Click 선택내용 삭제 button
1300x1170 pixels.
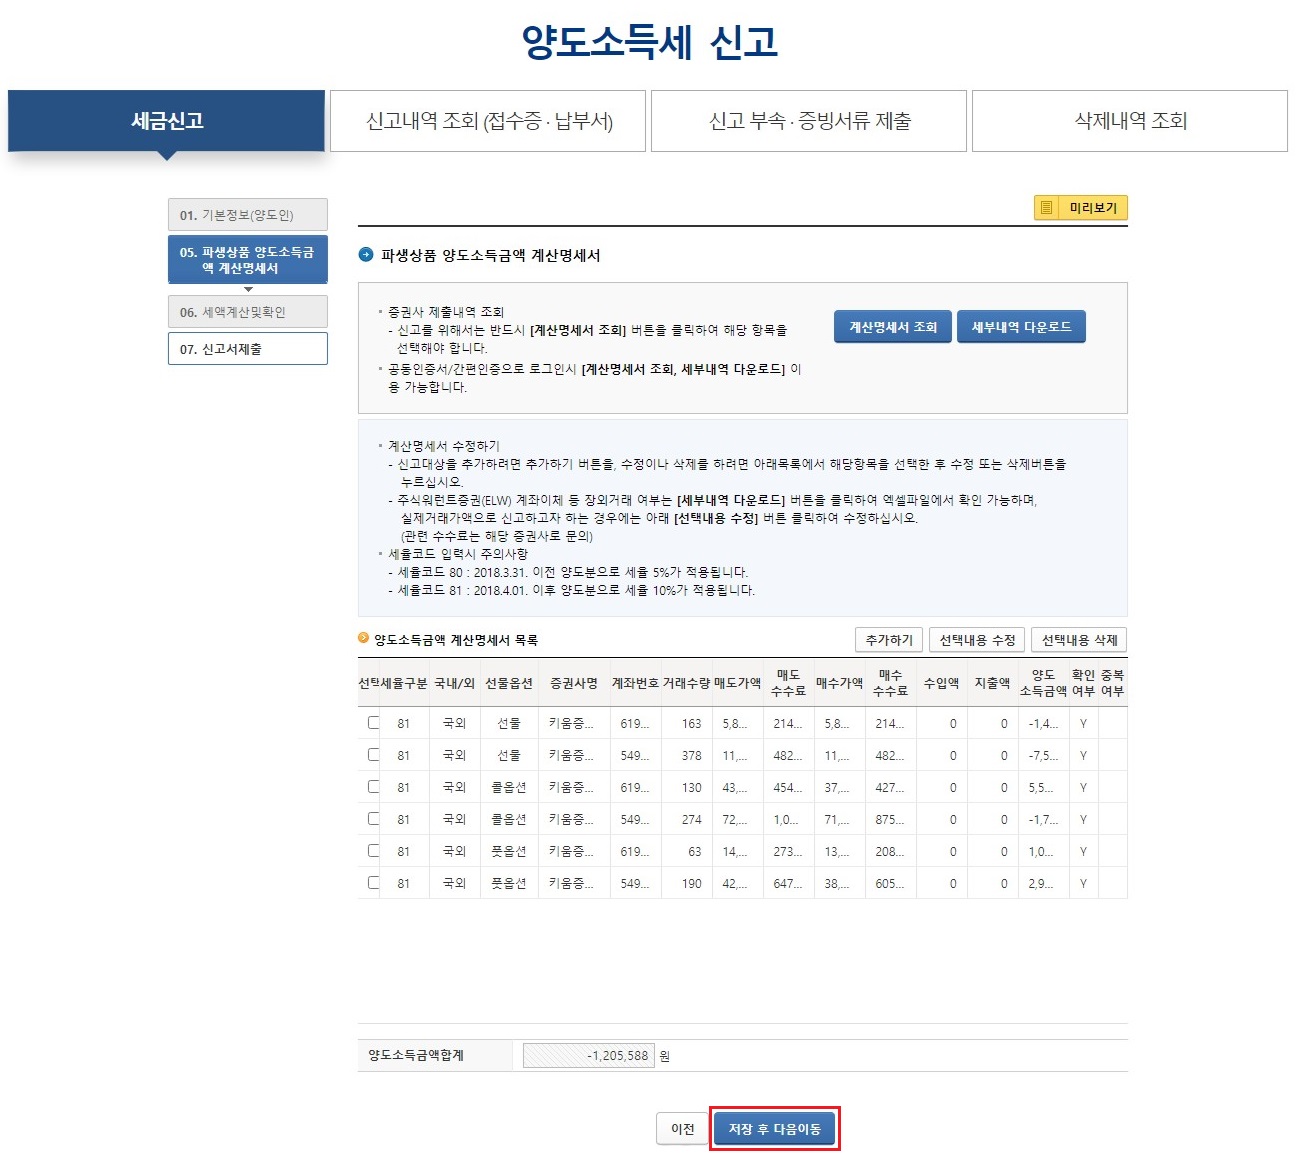(x=1079, y=640)
